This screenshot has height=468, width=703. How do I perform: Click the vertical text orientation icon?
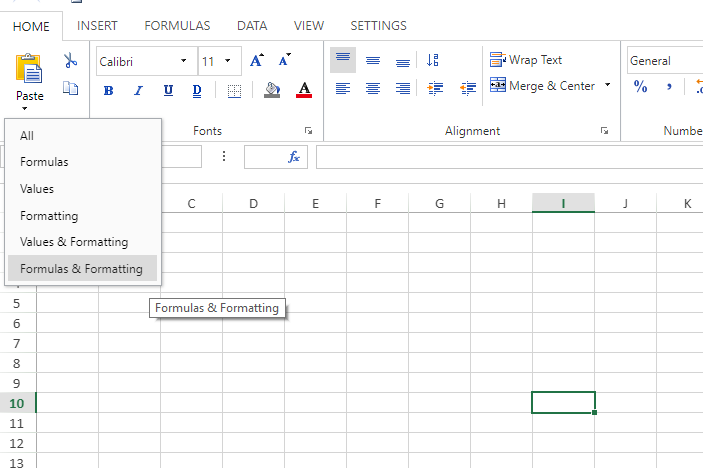point(433,60)
